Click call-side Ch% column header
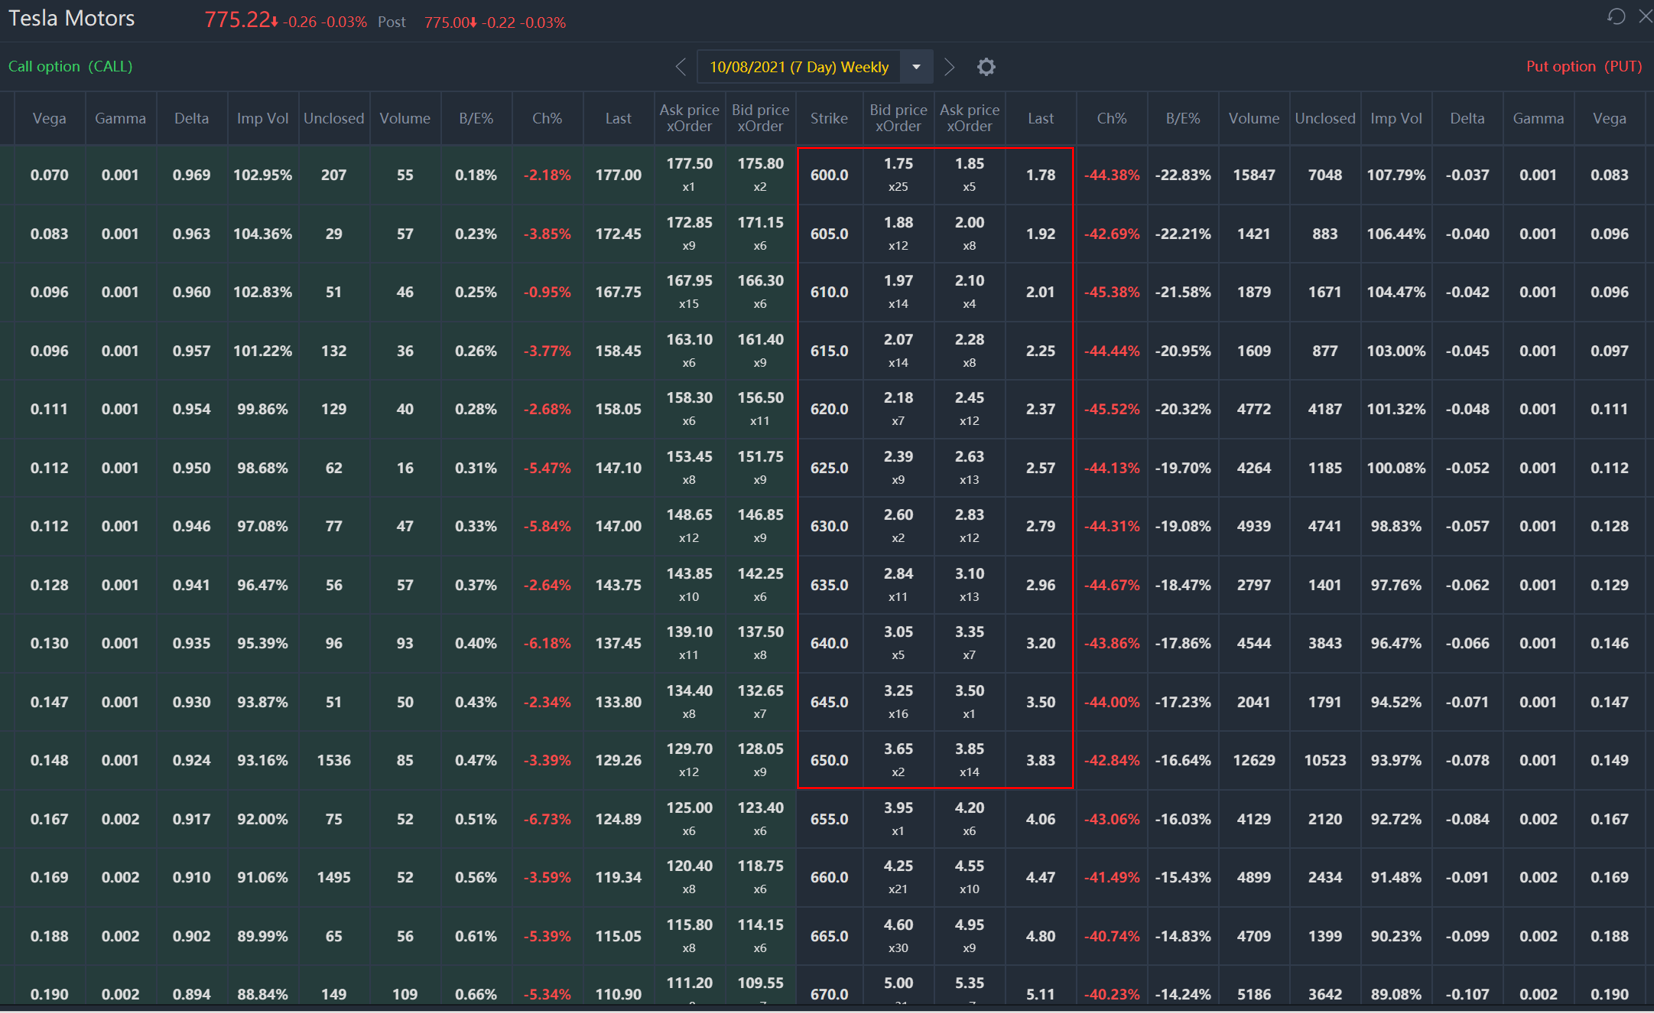This screenshot has height=1013, width=1654. 547,118
